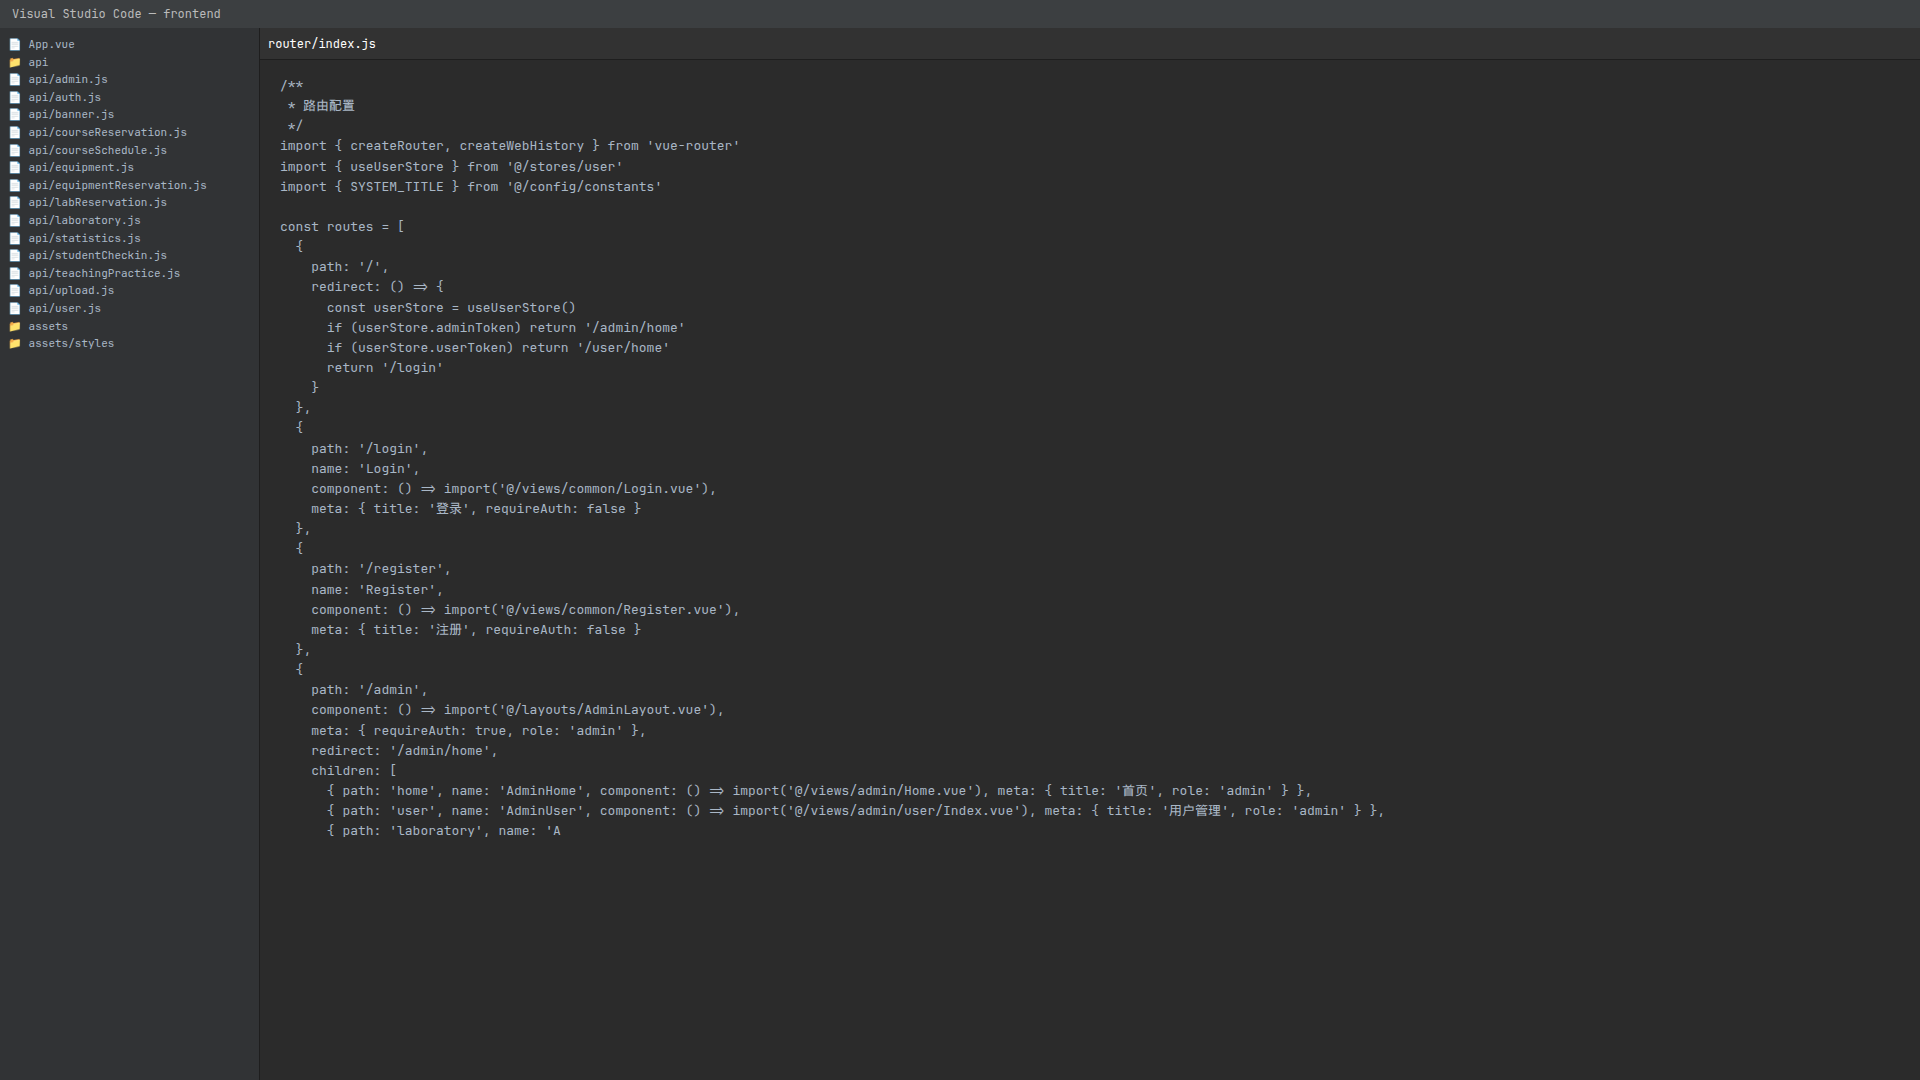Click the folder icon beside assets/styles
This screenshot has height=1080, width=1920.
(x=15, y=344)
